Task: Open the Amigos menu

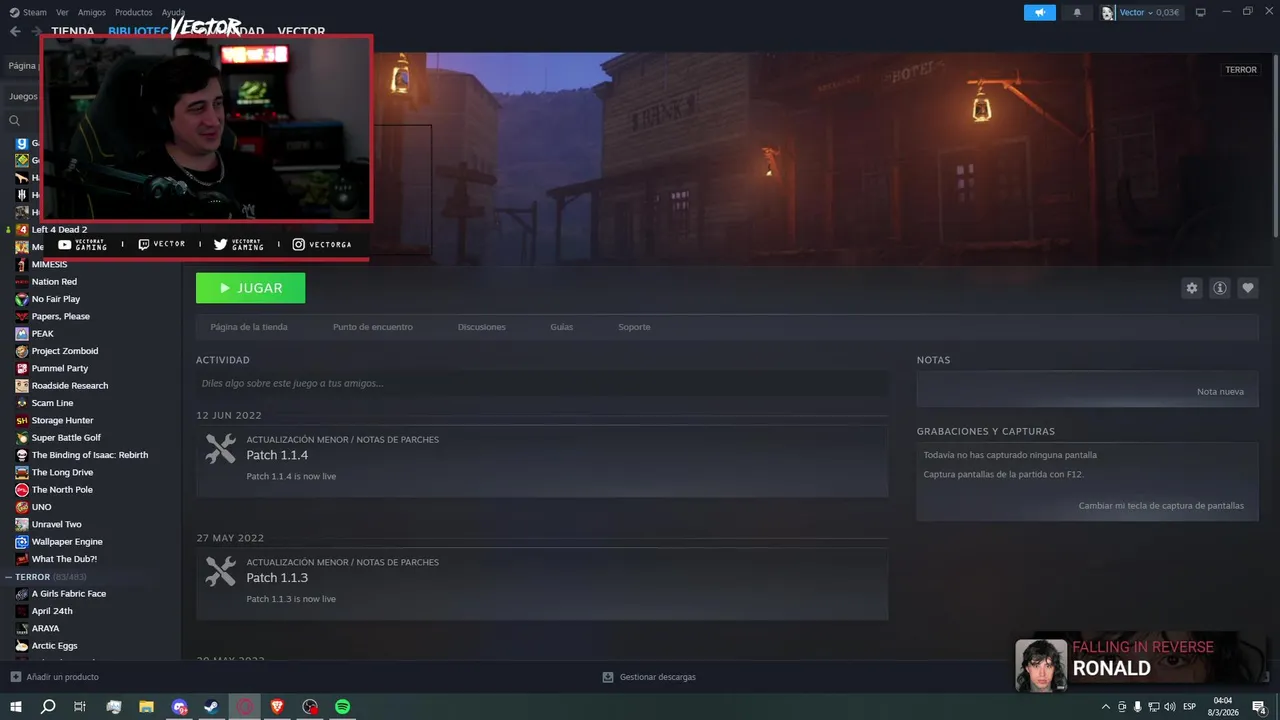Action: tap(92, 12)
